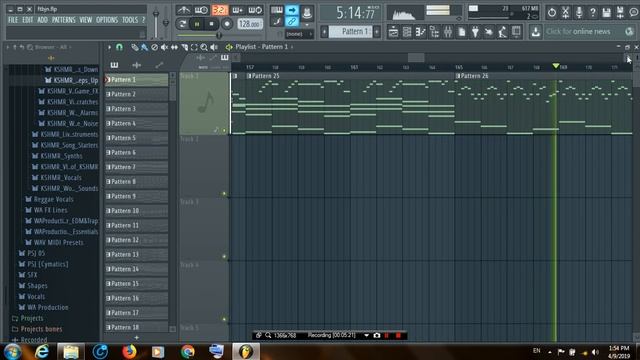The image size is (640, 360).
Task: Toggle loop recording button
Action: point(256,10)
